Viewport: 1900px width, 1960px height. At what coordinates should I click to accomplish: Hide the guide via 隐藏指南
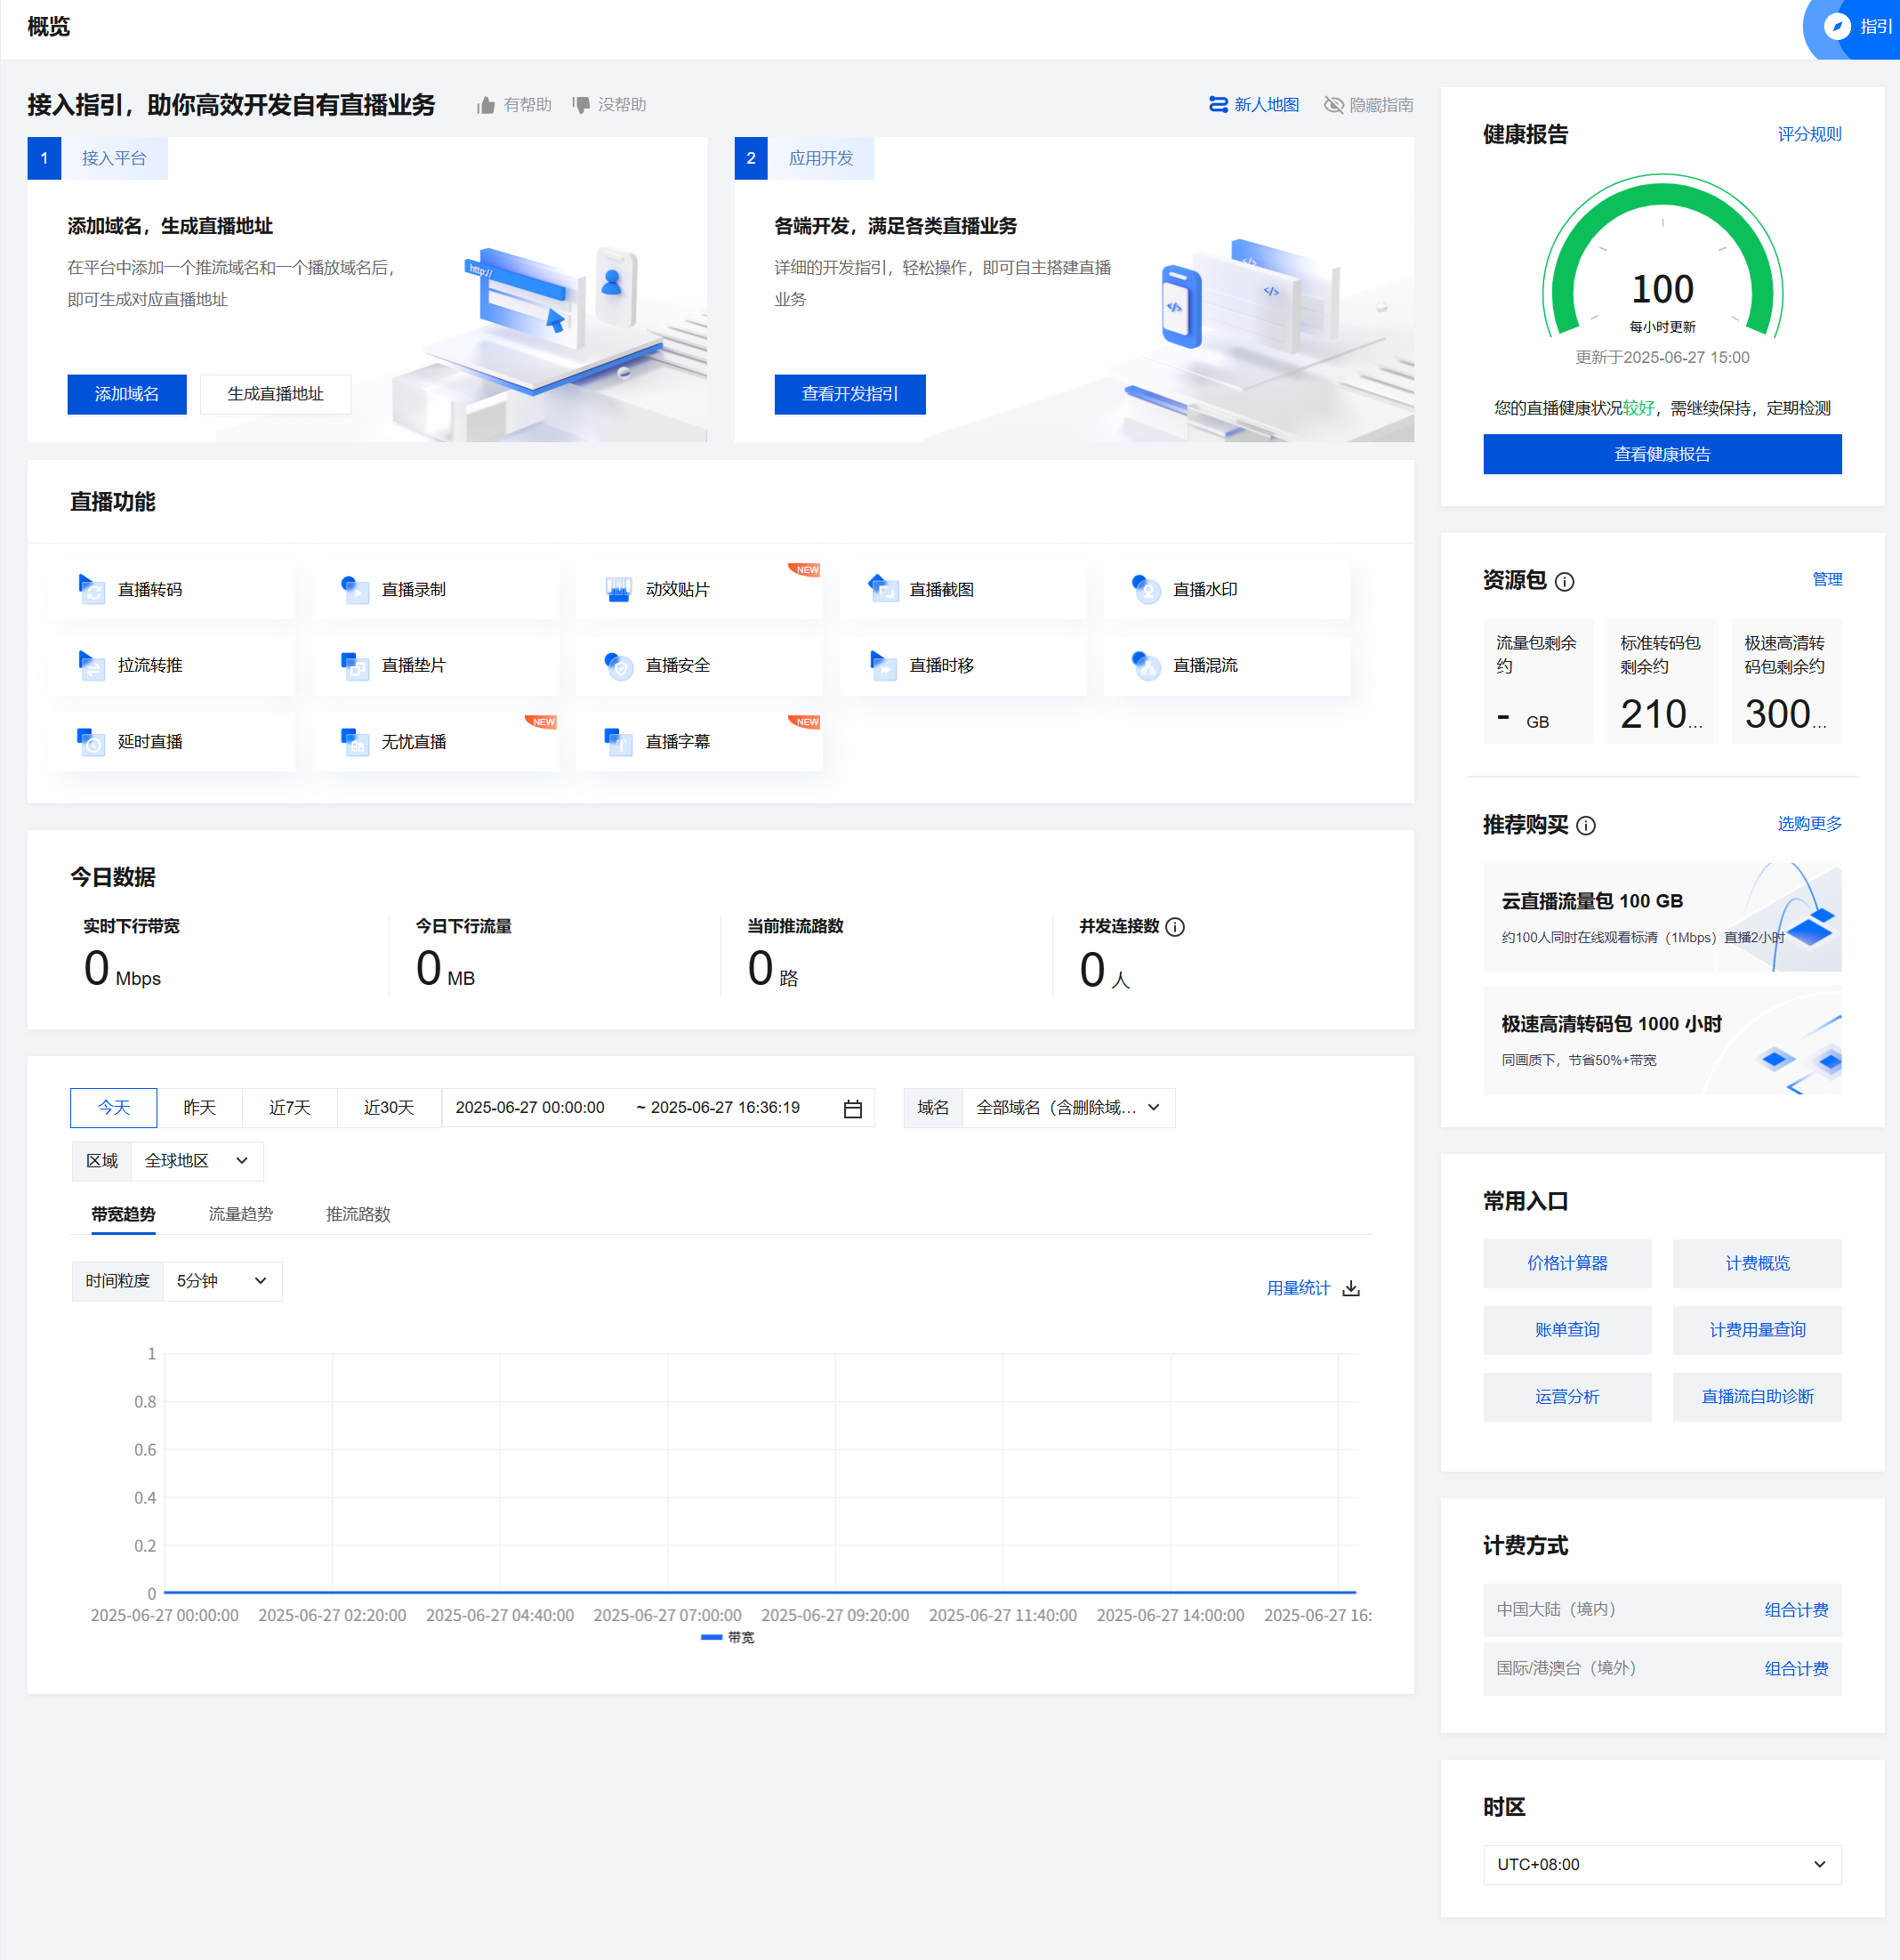click(x=1368, y=105)
